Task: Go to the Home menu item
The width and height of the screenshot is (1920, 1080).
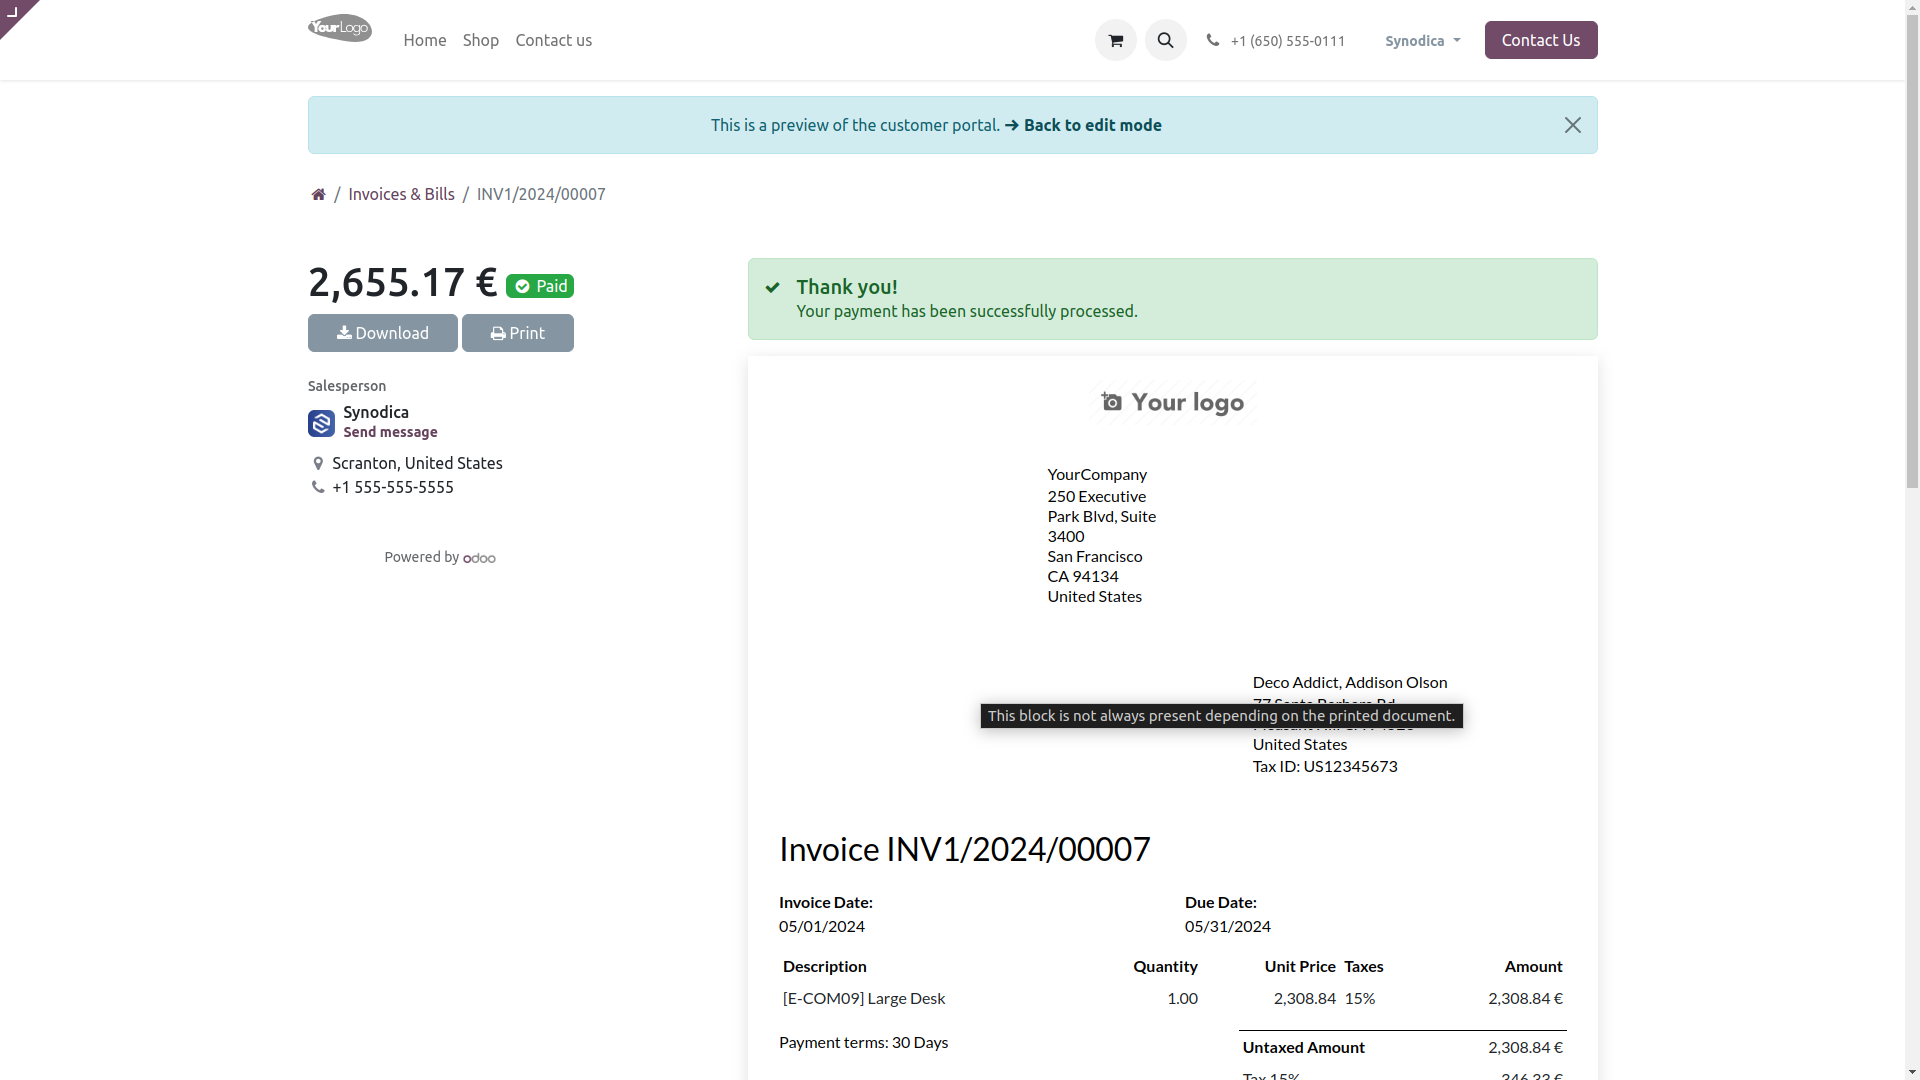Action: tap(424, 40)
